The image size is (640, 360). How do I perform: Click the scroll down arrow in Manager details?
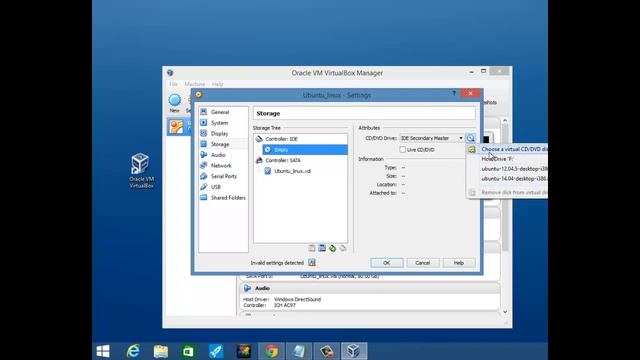point(505,312)
